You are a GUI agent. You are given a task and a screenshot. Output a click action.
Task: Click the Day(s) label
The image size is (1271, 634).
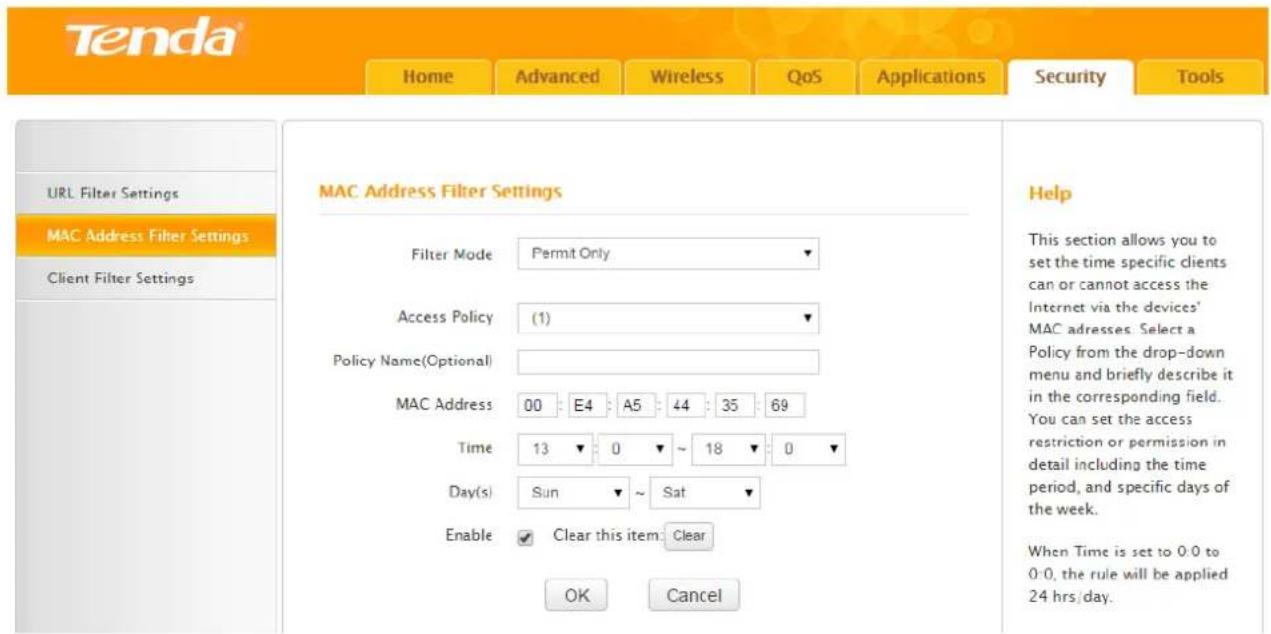471,493
